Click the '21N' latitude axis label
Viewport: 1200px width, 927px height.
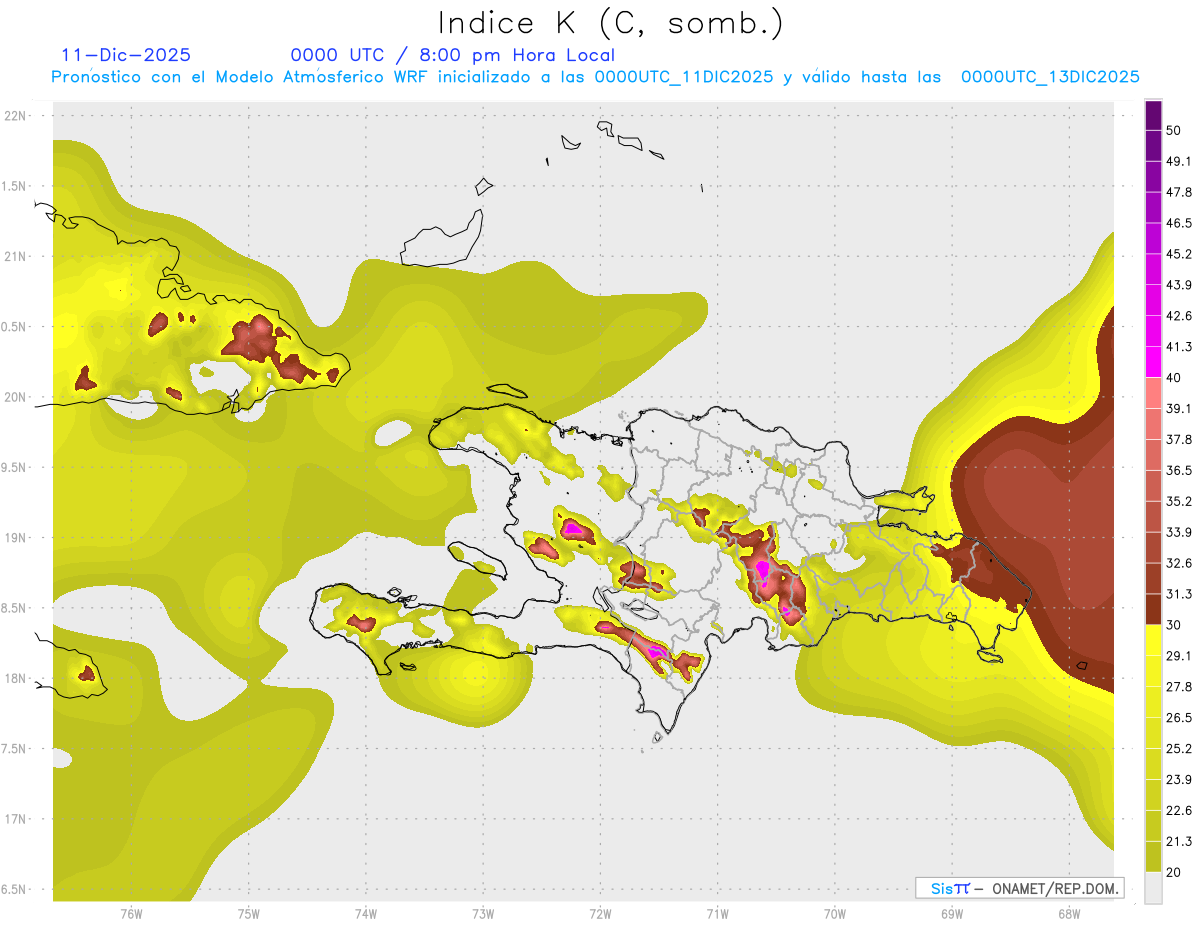pyautogui.click(x=15, y=256)
